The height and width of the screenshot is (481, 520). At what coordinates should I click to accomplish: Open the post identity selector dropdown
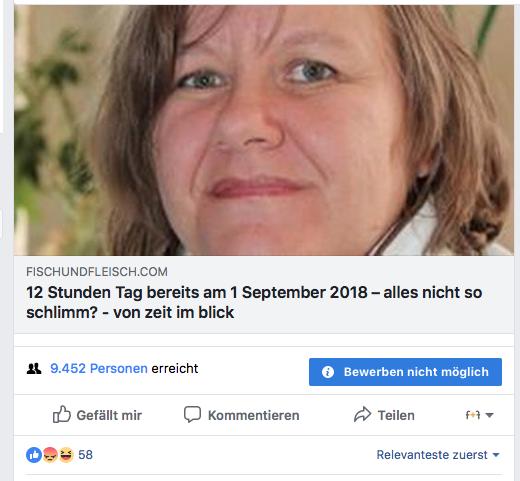pos(479,415)
